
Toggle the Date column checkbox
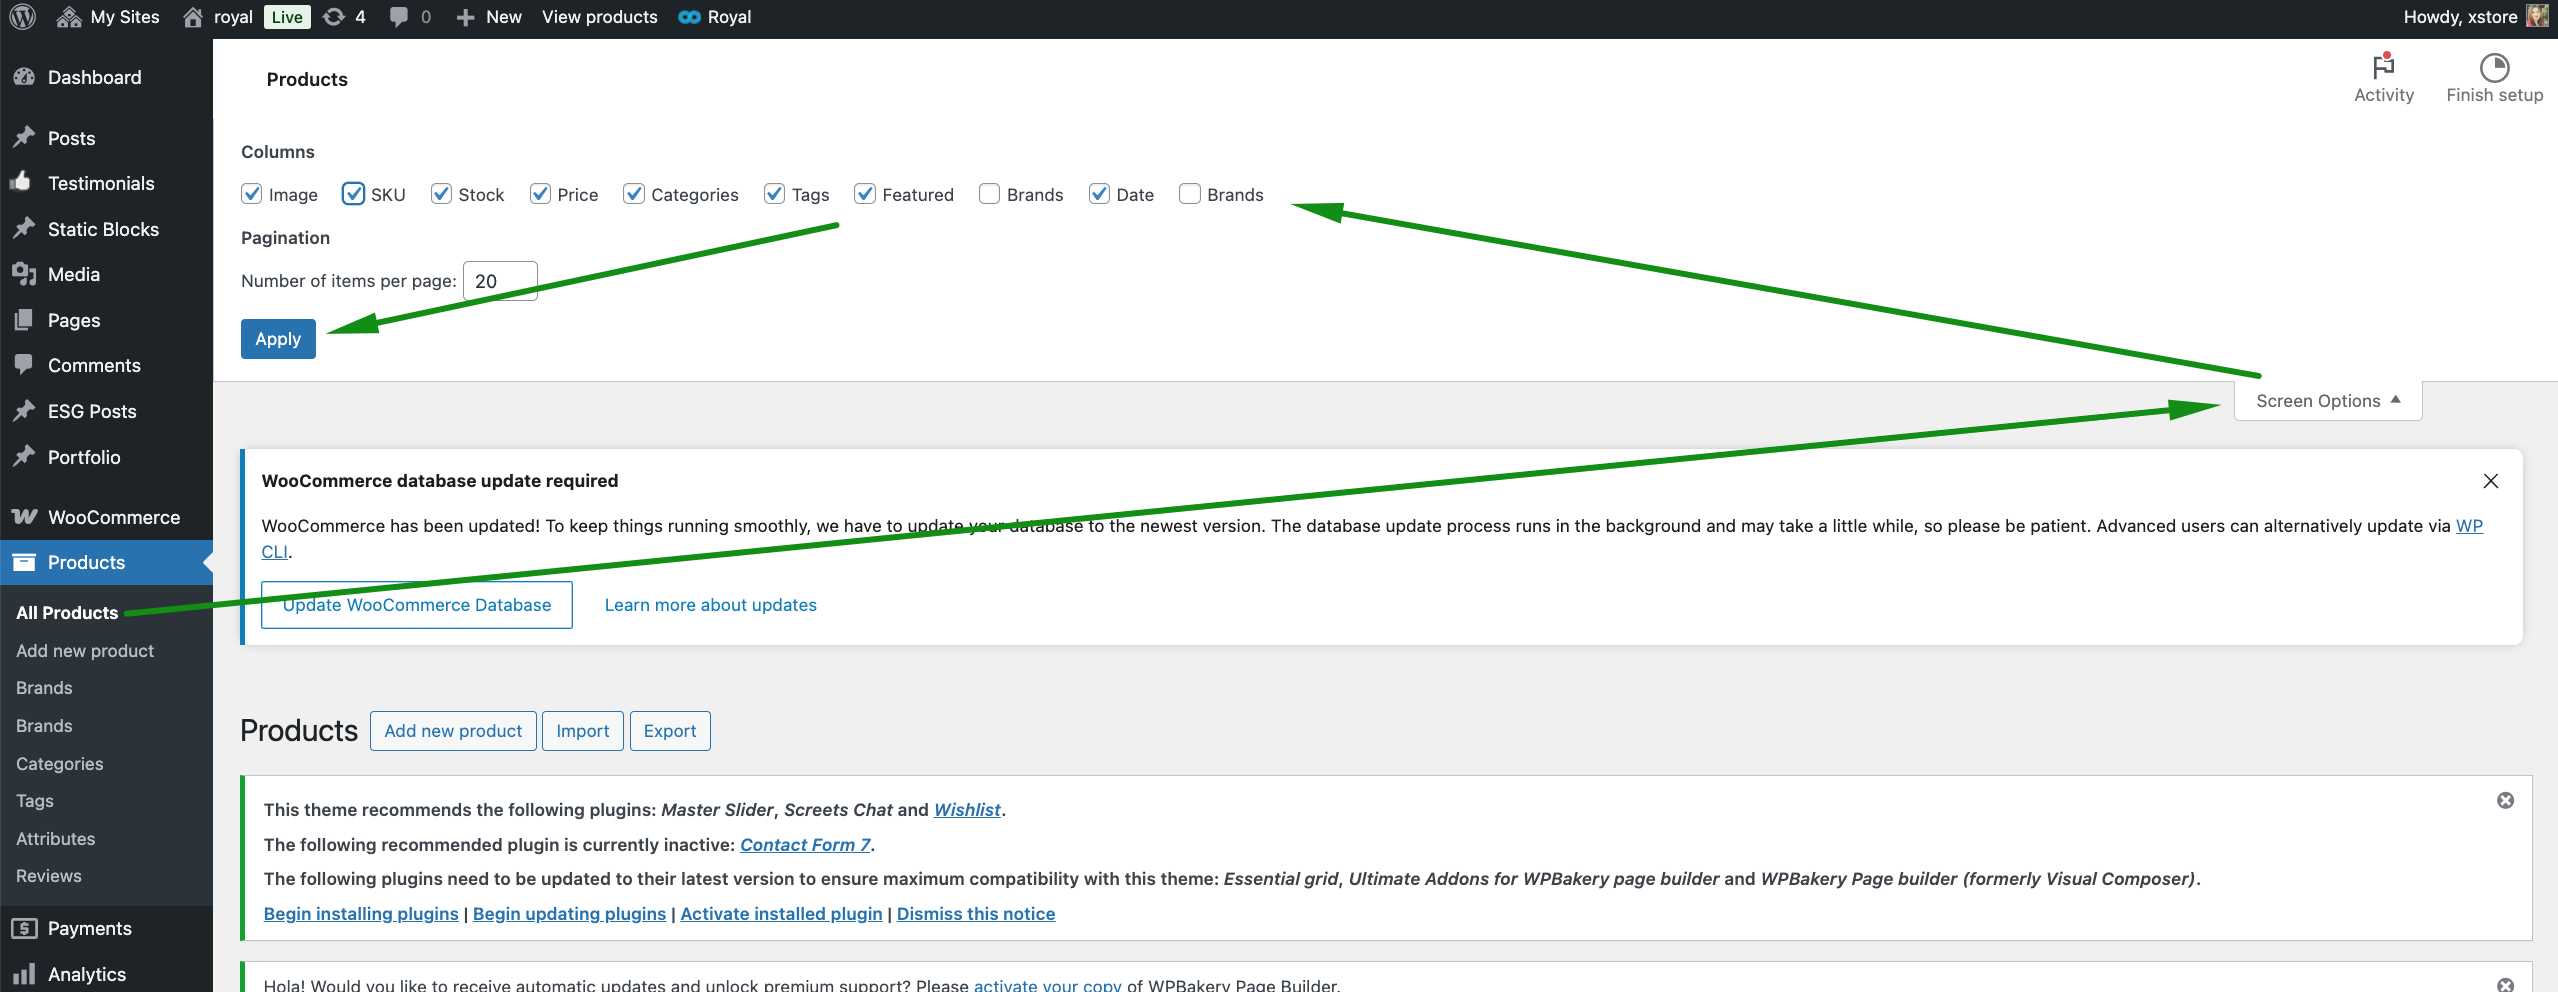coord(1099,194)
